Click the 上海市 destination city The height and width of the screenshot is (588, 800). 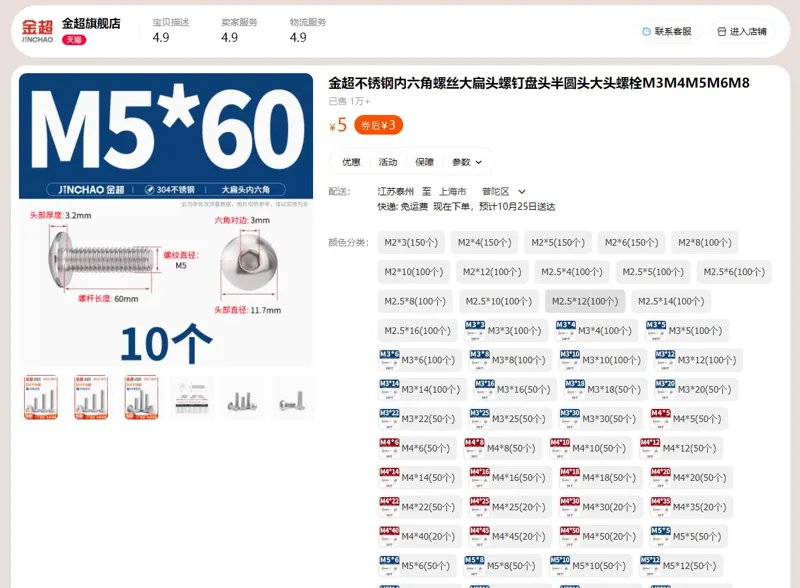pos(453,191)
